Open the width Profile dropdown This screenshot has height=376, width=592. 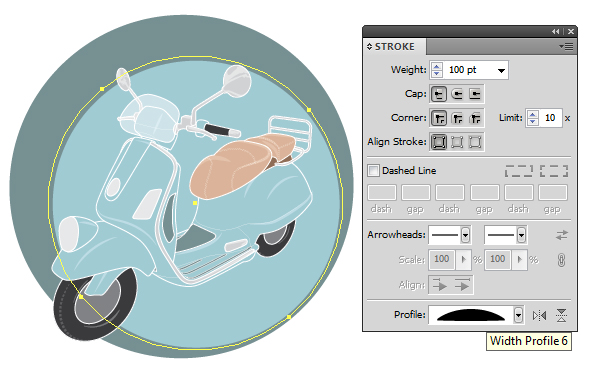[518, 315]
